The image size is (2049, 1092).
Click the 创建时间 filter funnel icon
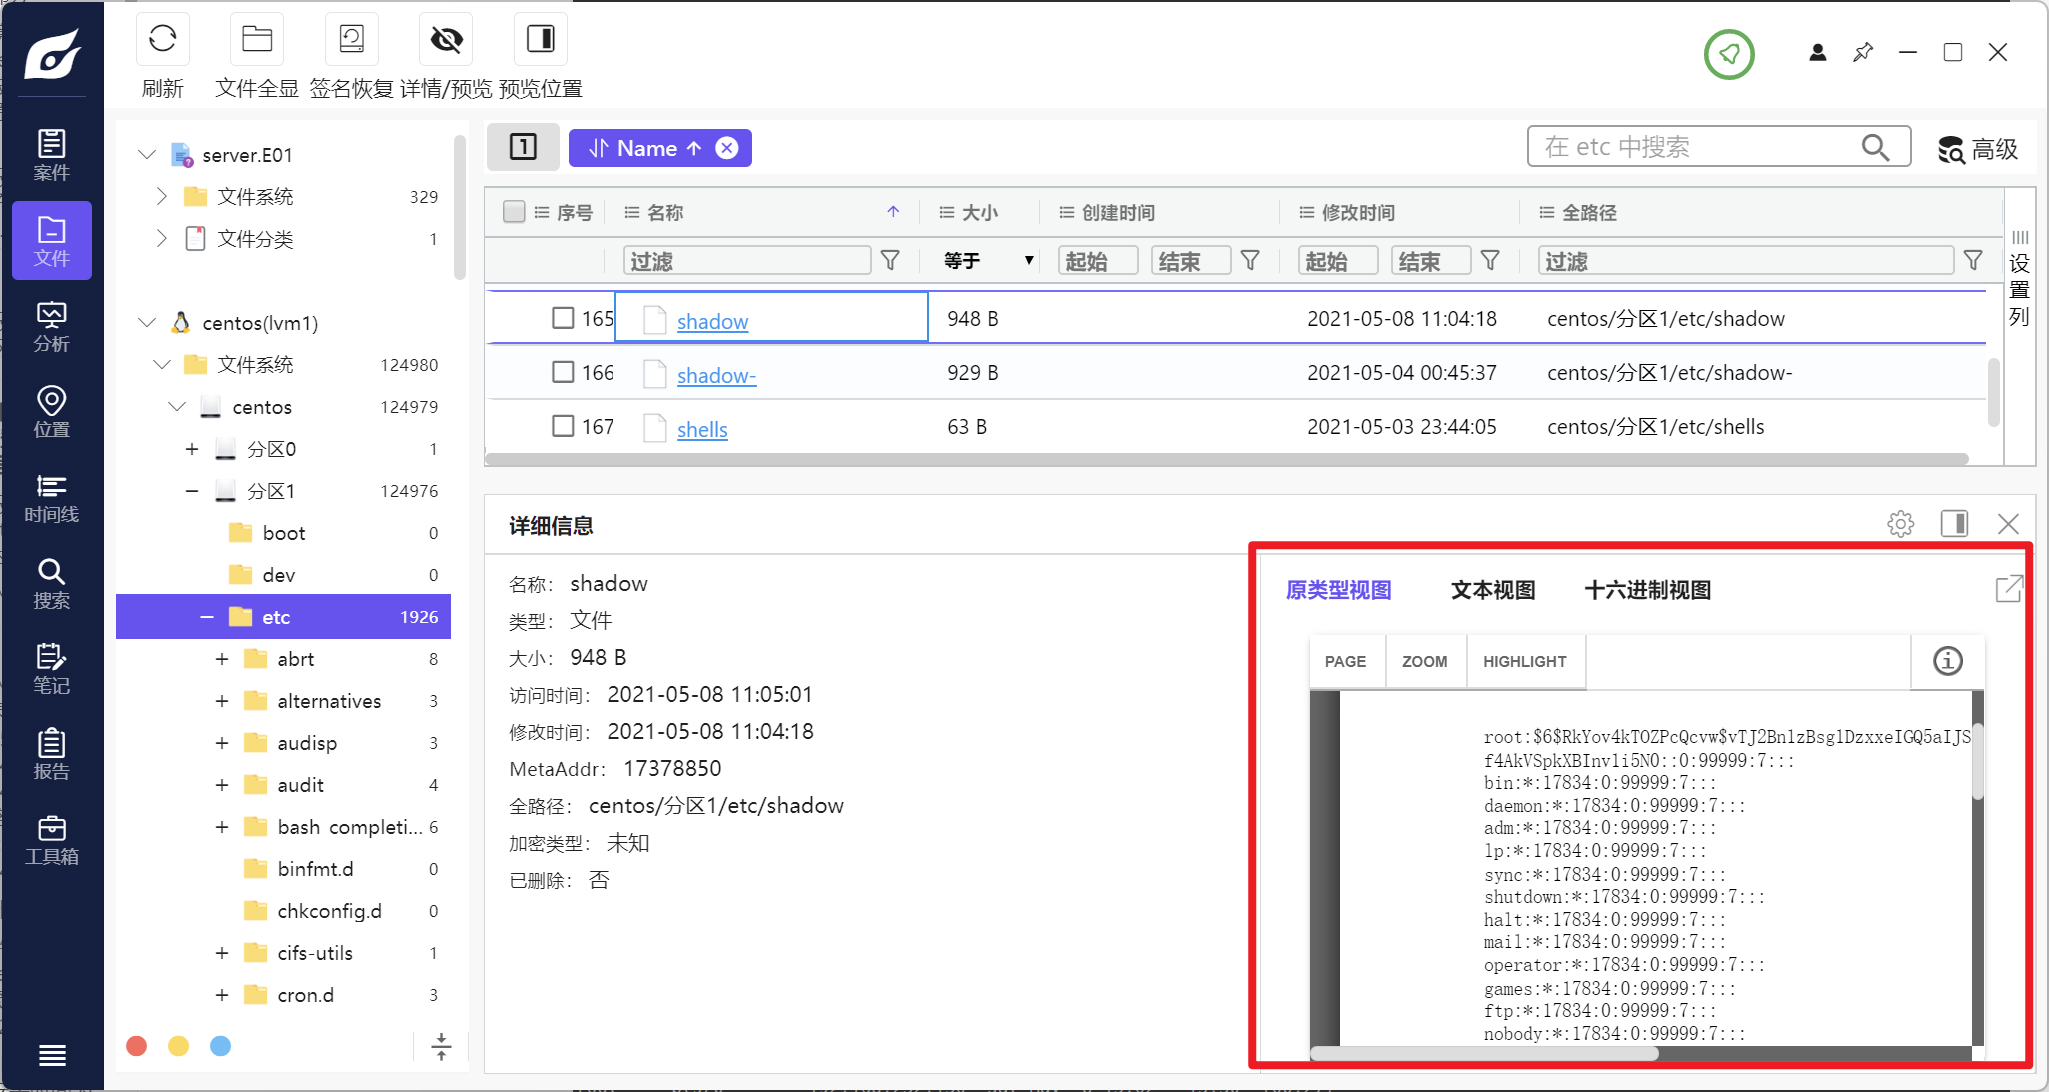(1250, 261)
